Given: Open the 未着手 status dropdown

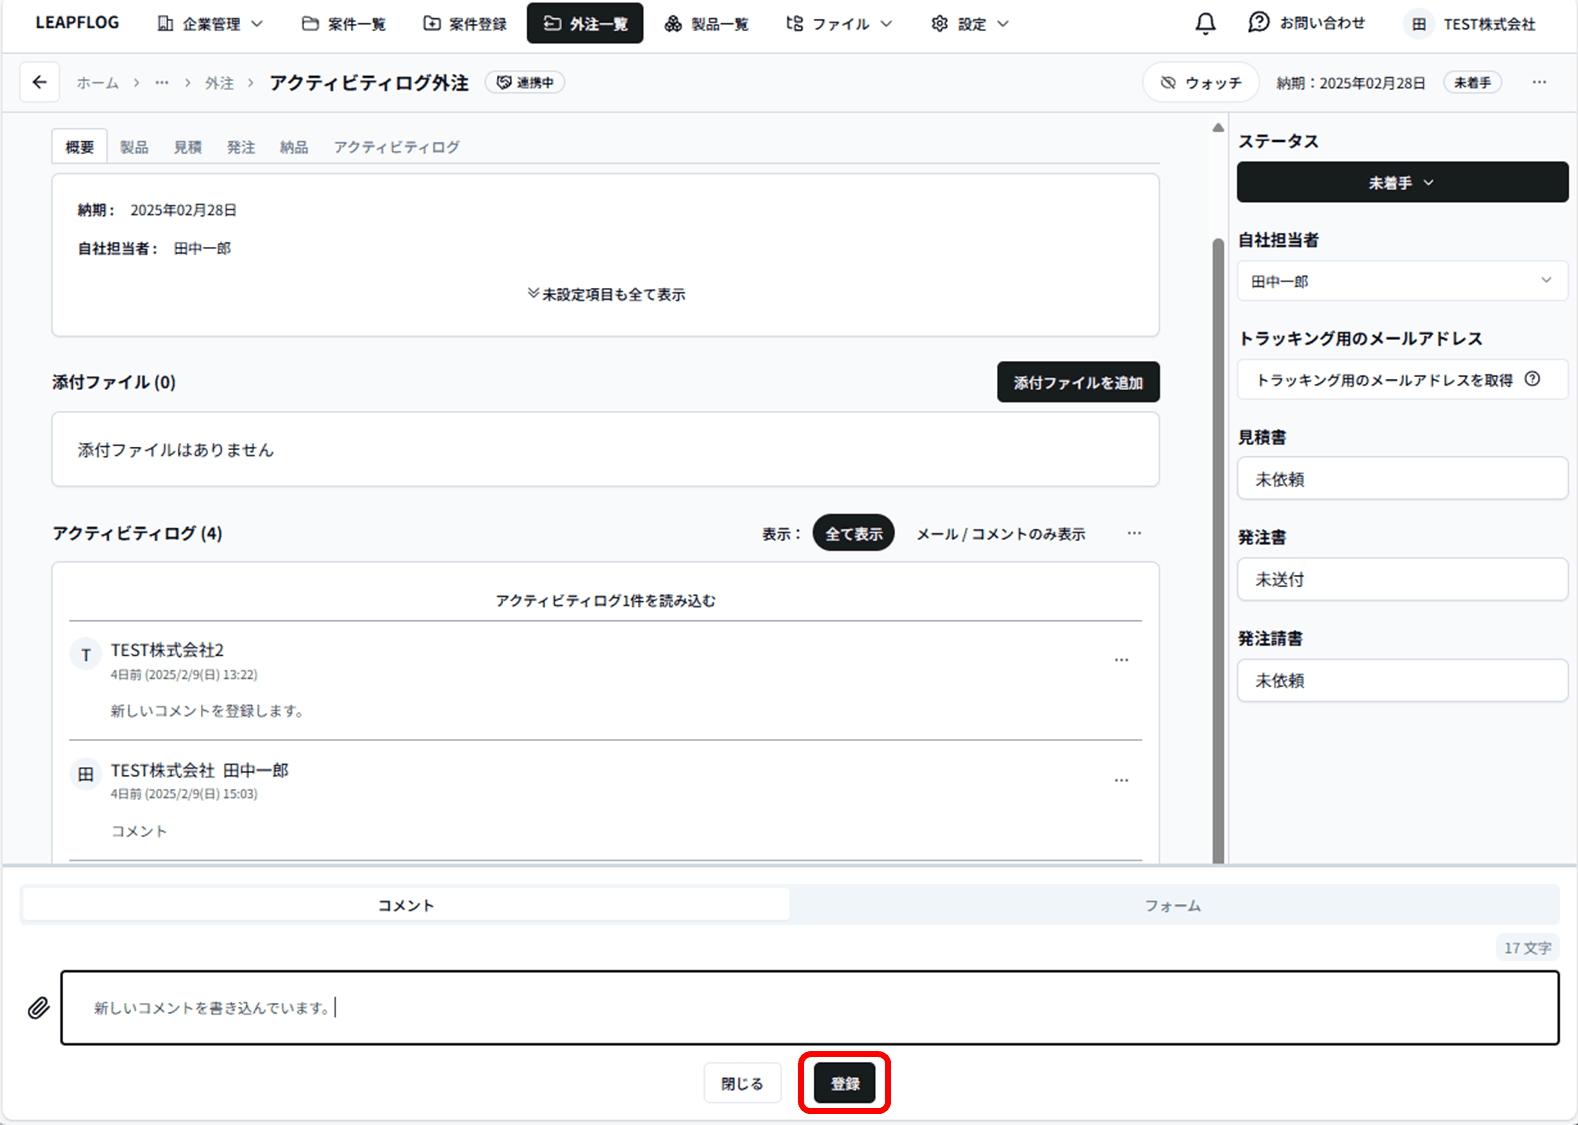Looking at the screenshot, I should point(1401,183).
